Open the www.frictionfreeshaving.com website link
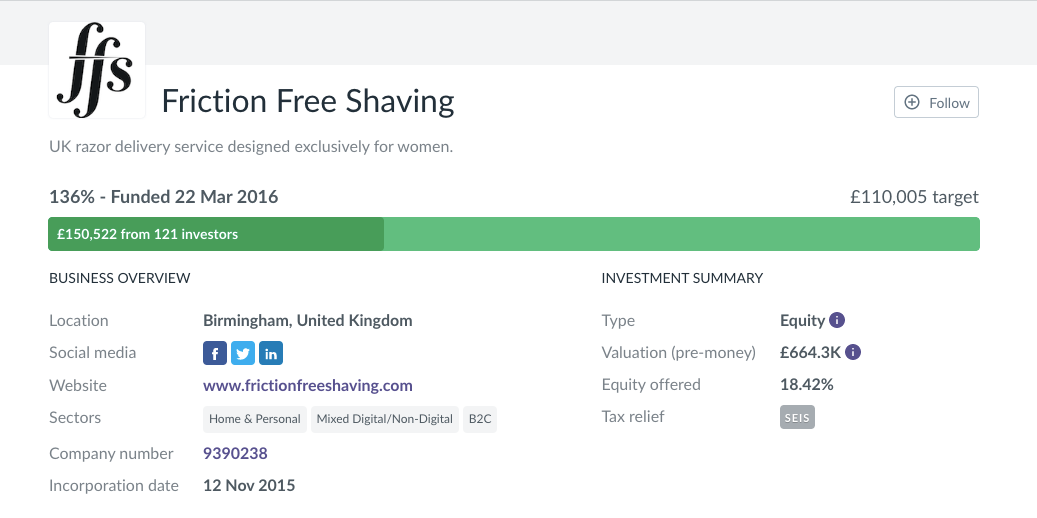 [307, 385]
